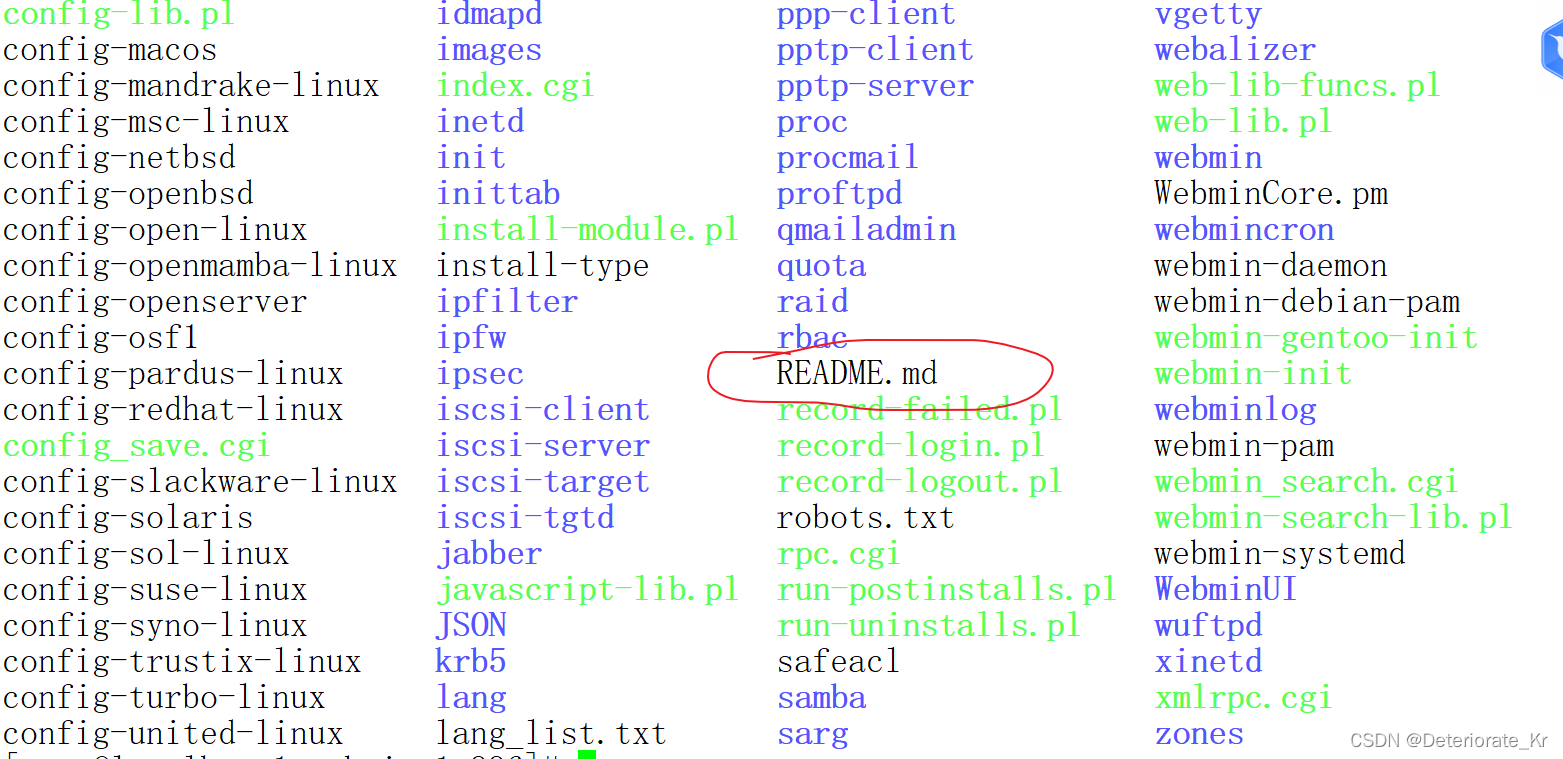Select record-logout.pl script
The image size is (1563, 759).
(x=920, y=482)
